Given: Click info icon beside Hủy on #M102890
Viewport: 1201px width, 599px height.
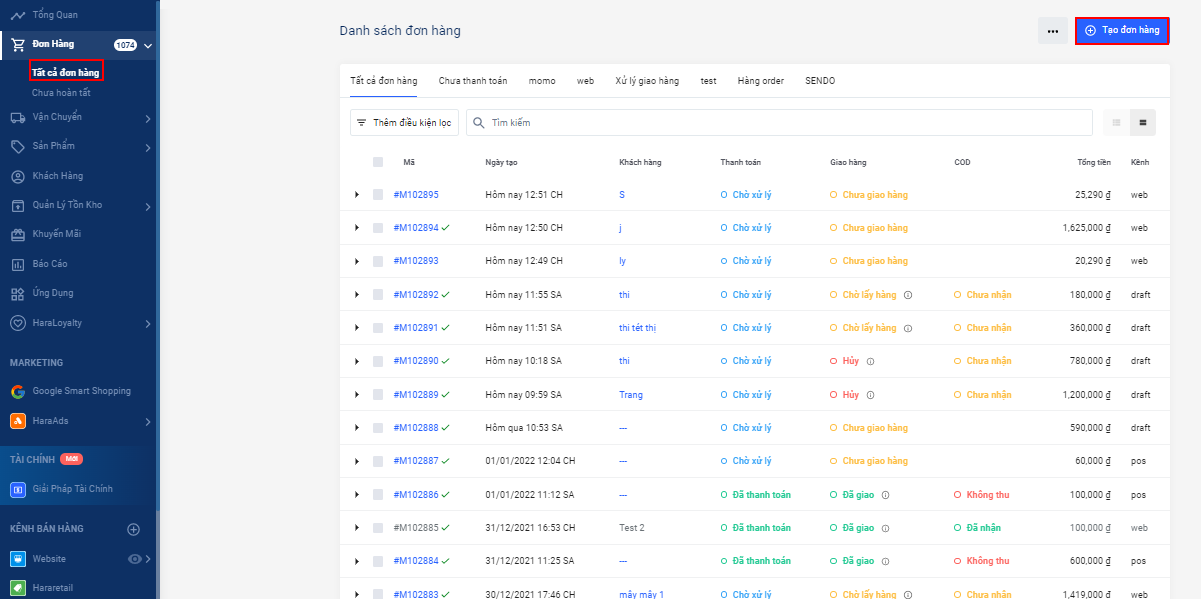Looking at the screenshot, I should tap(870, 361).
